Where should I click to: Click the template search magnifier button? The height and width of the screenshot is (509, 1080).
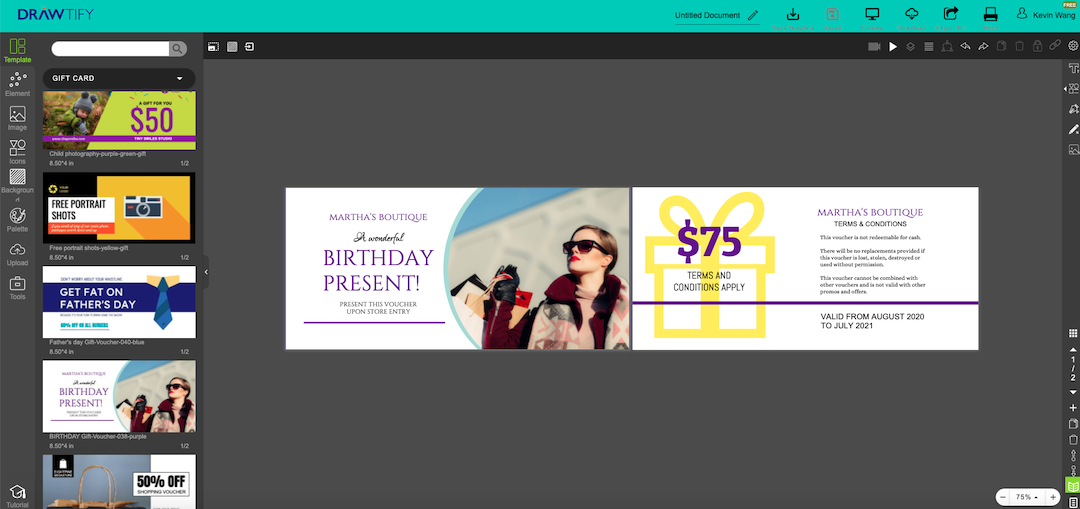click(x=178, y=48)
